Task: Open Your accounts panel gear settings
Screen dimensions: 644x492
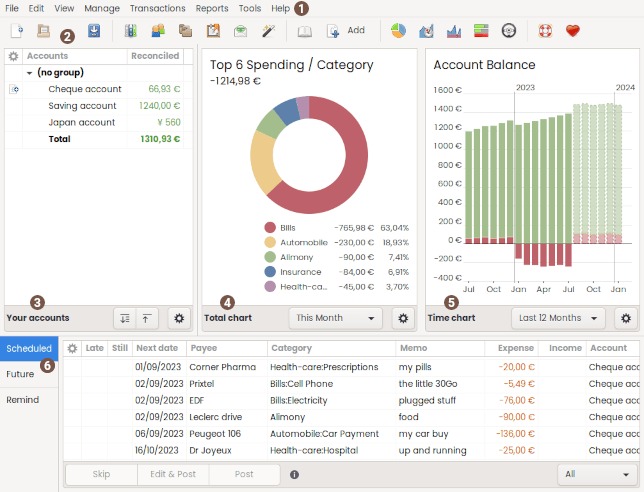Action: [x=180, y=318]
